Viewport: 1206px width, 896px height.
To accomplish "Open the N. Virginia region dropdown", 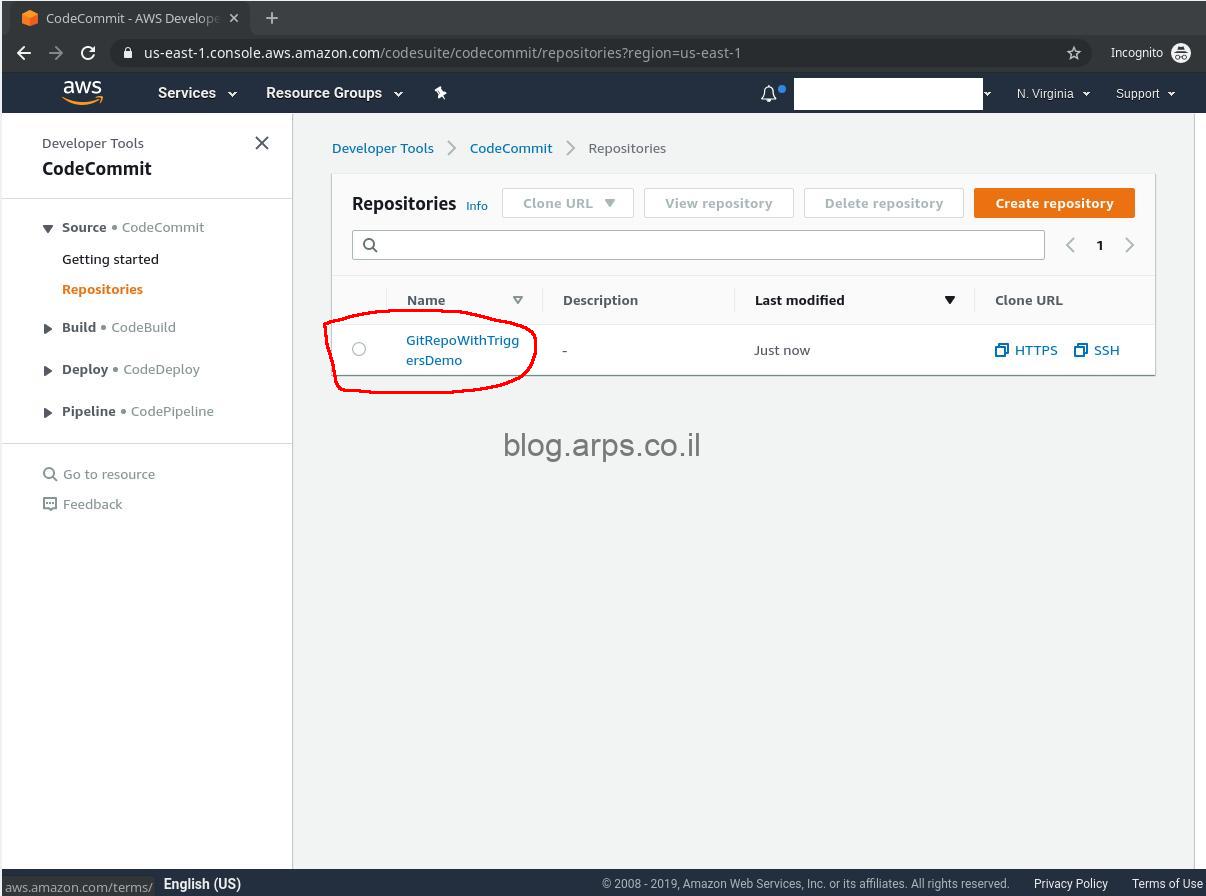I will 1052,93.
